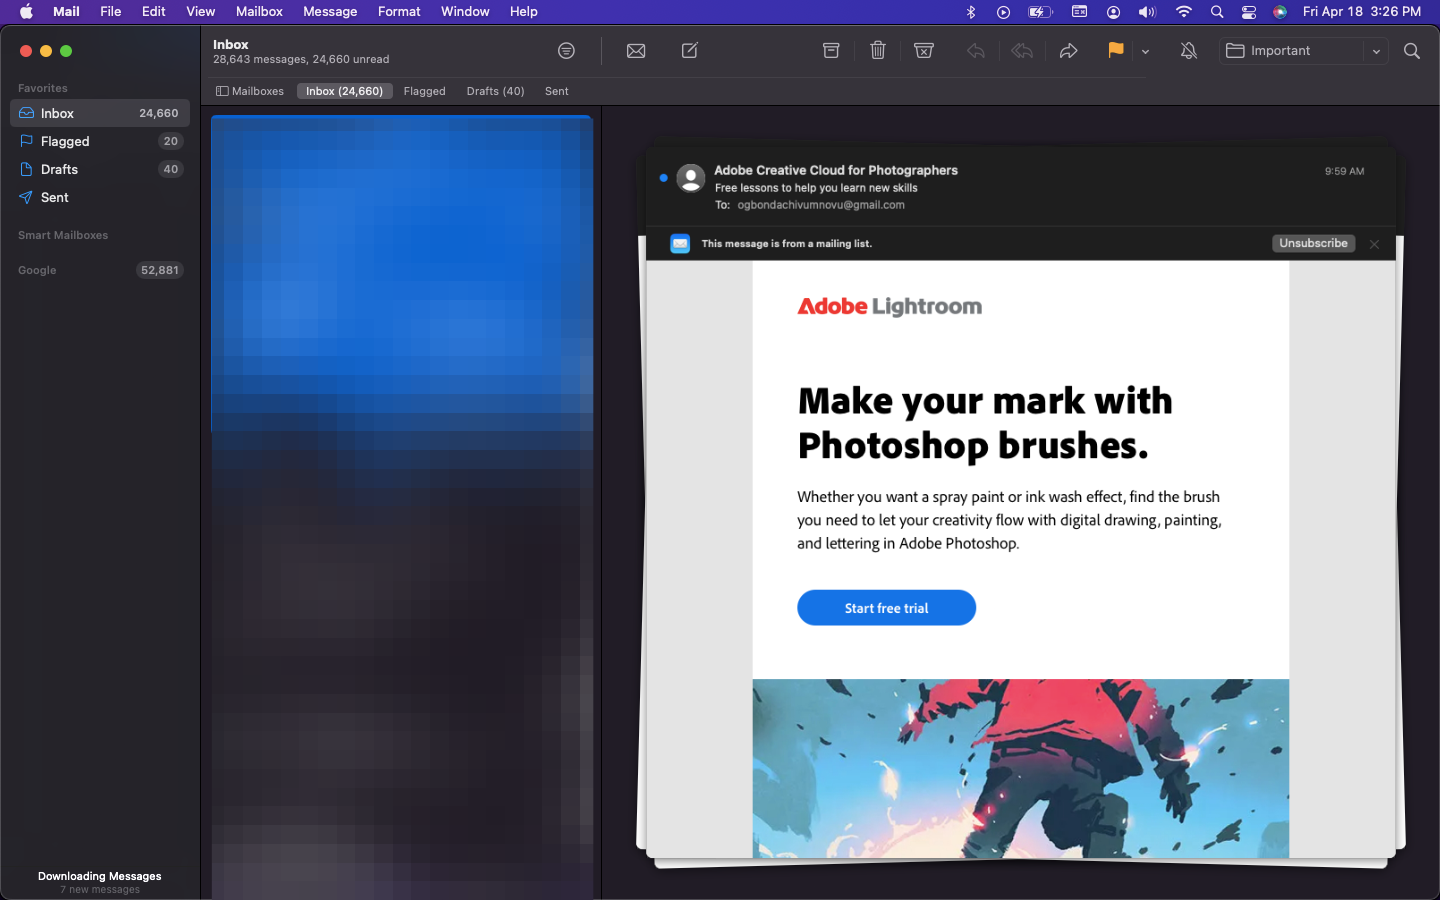The image size is (1440, 900).
Task: Toggle the Mailboxes sidebar button
Action: (x=250, y=91)
